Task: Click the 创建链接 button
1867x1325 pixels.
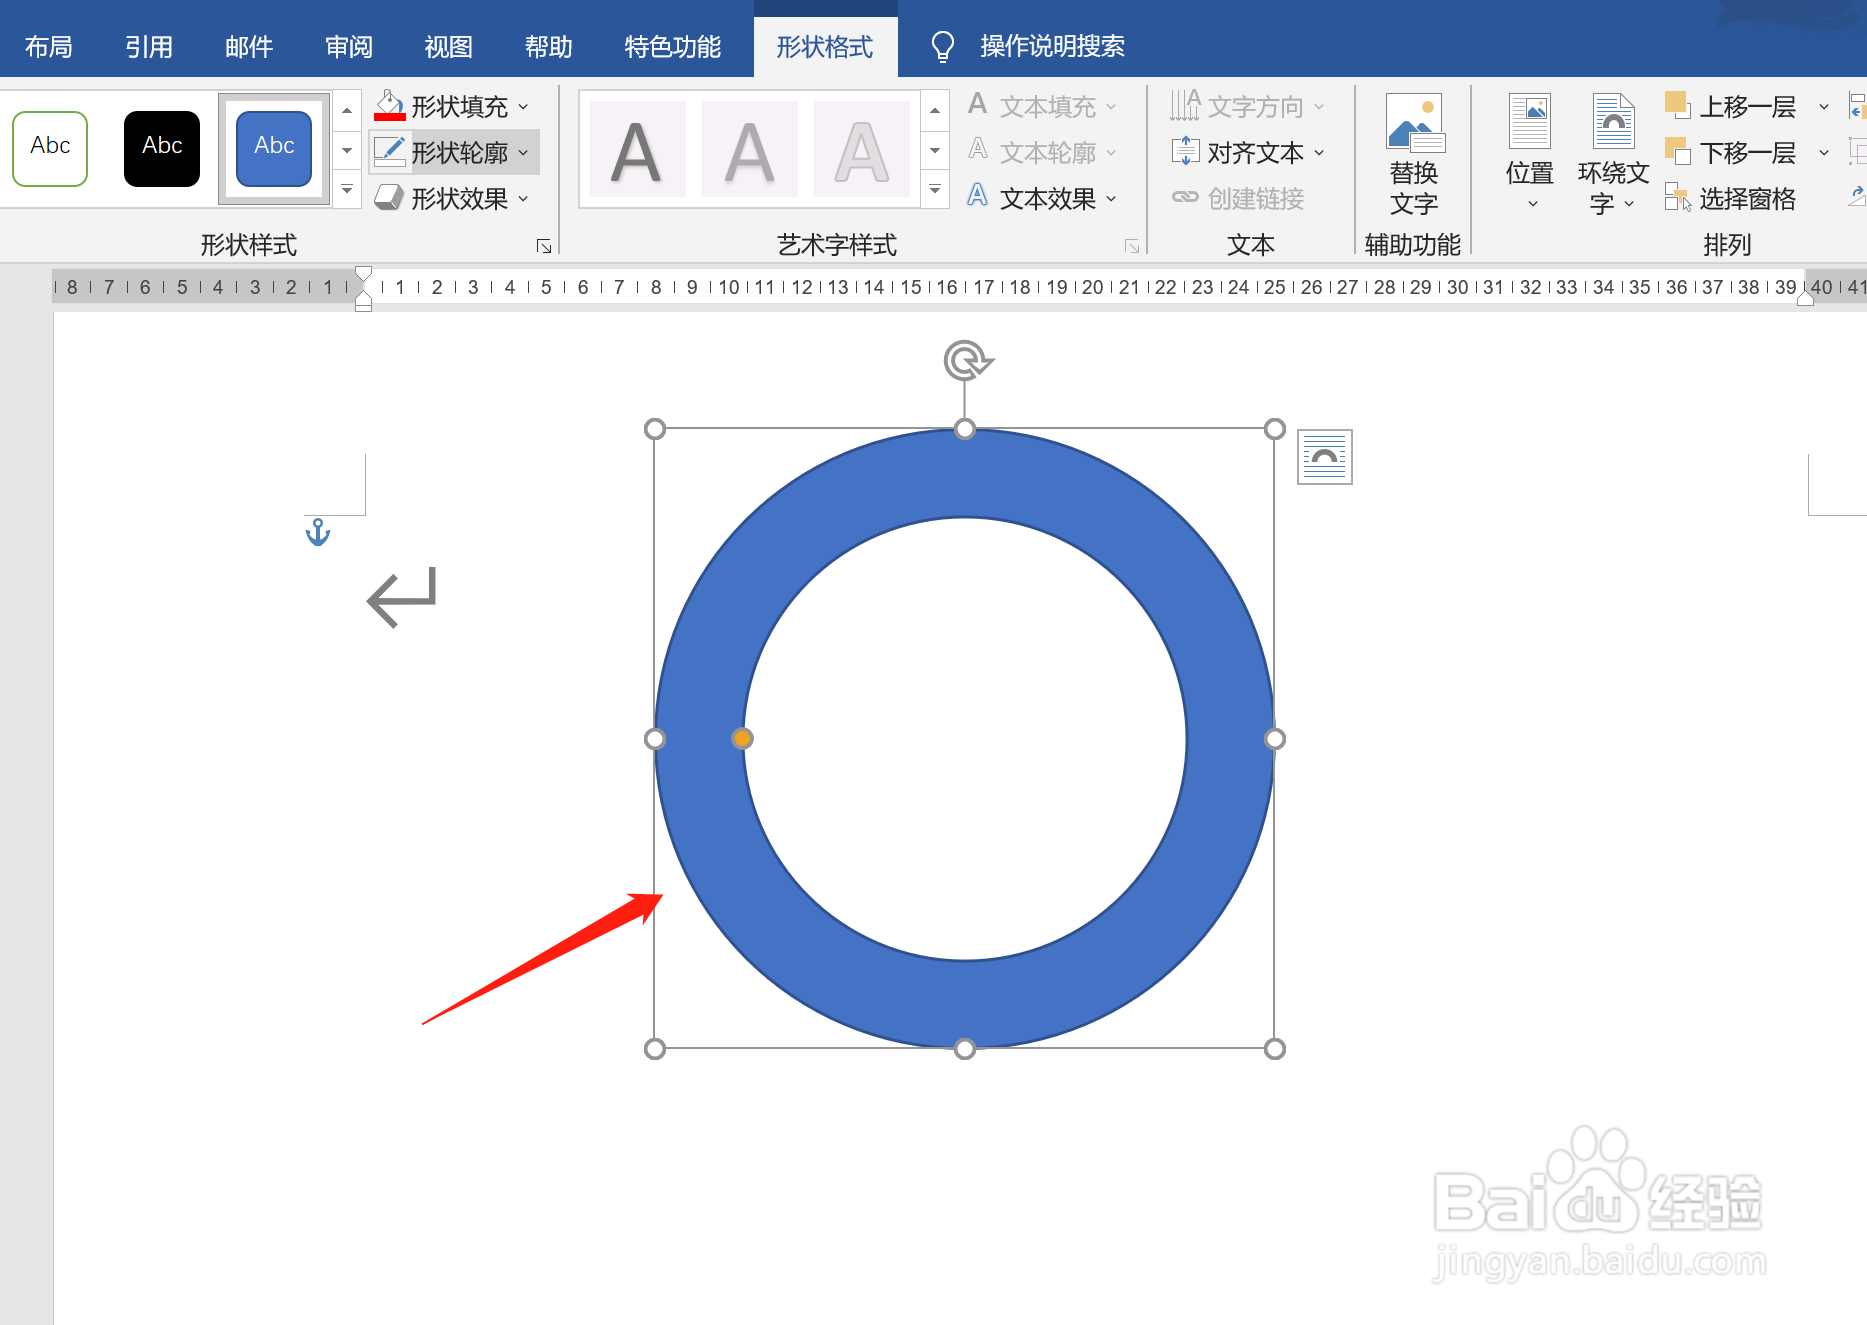Action: (1238, 198)
